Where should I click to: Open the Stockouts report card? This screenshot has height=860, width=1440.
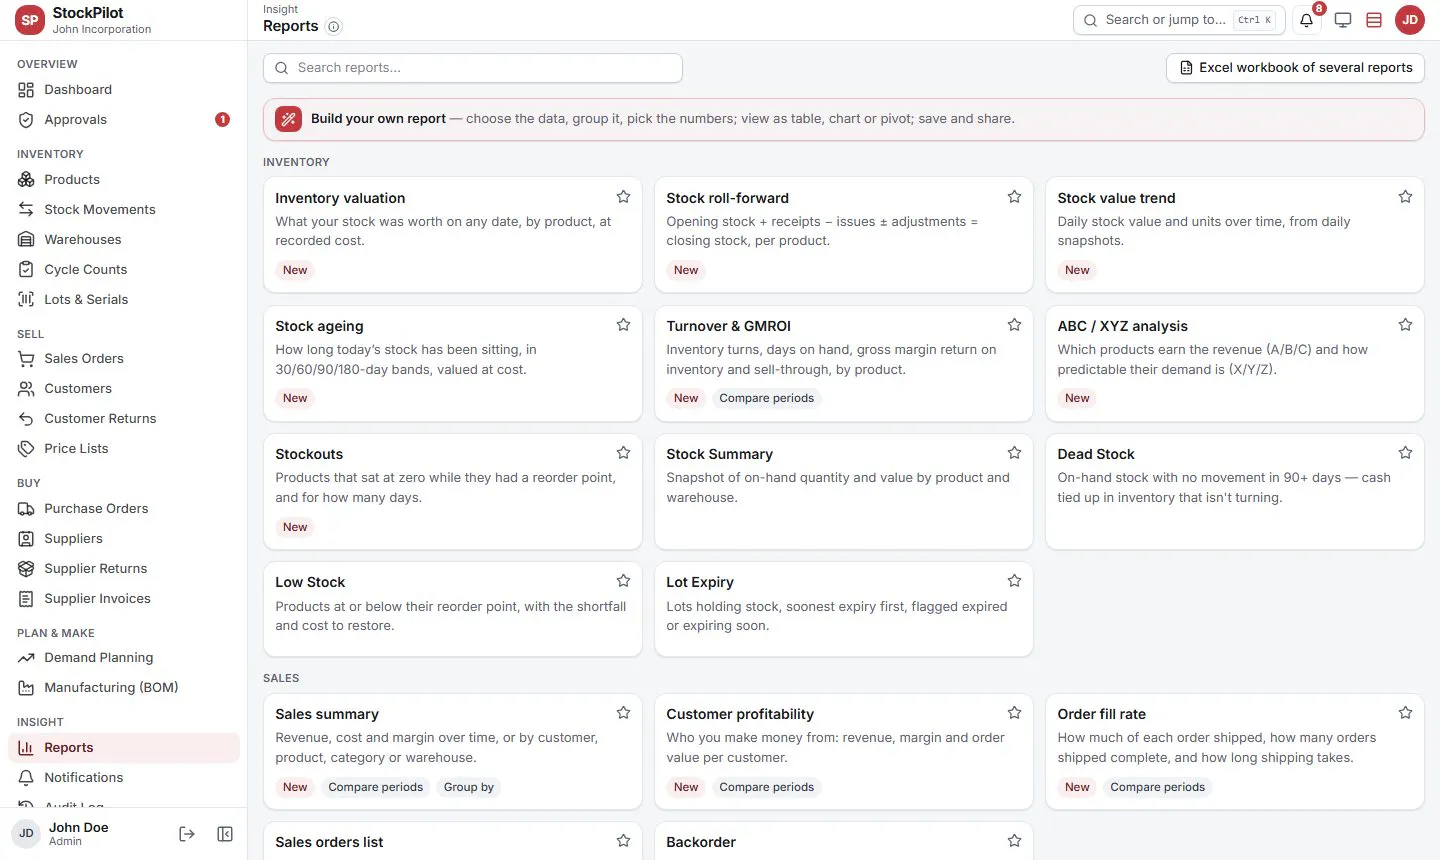tap(453, 492)
